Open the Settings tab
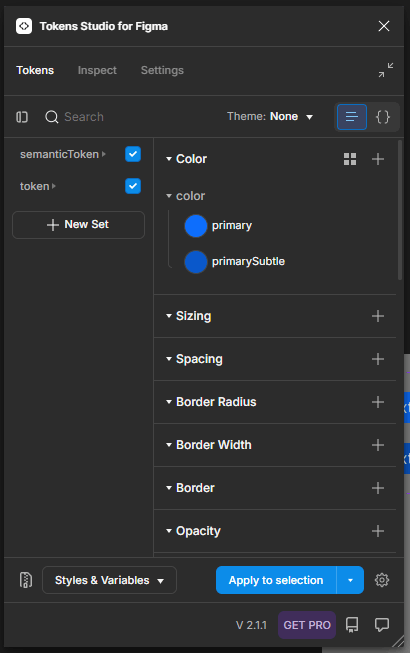Image resolution: width=410 pixels, height=653 pixels. (162, 70)
